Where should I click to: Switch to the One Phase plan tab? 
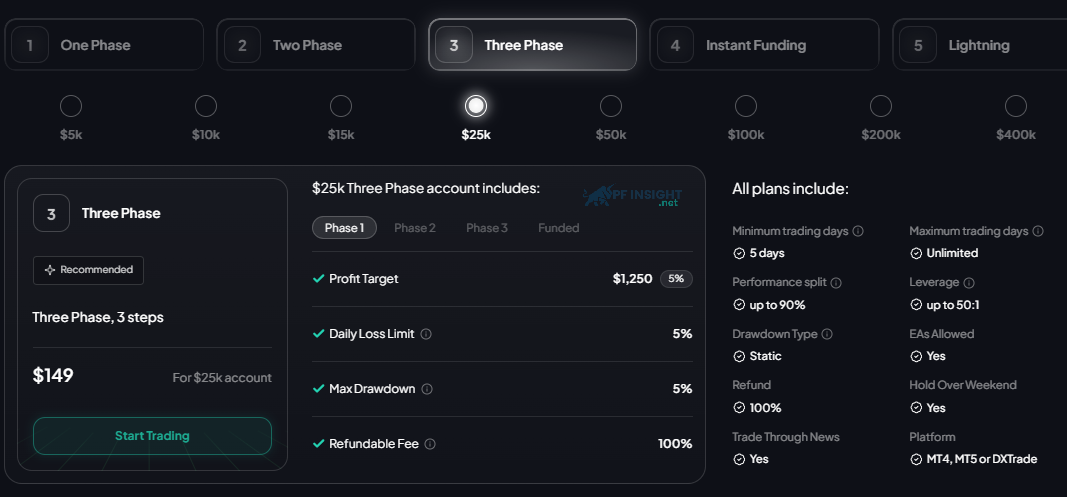click(x=104, y=45)
